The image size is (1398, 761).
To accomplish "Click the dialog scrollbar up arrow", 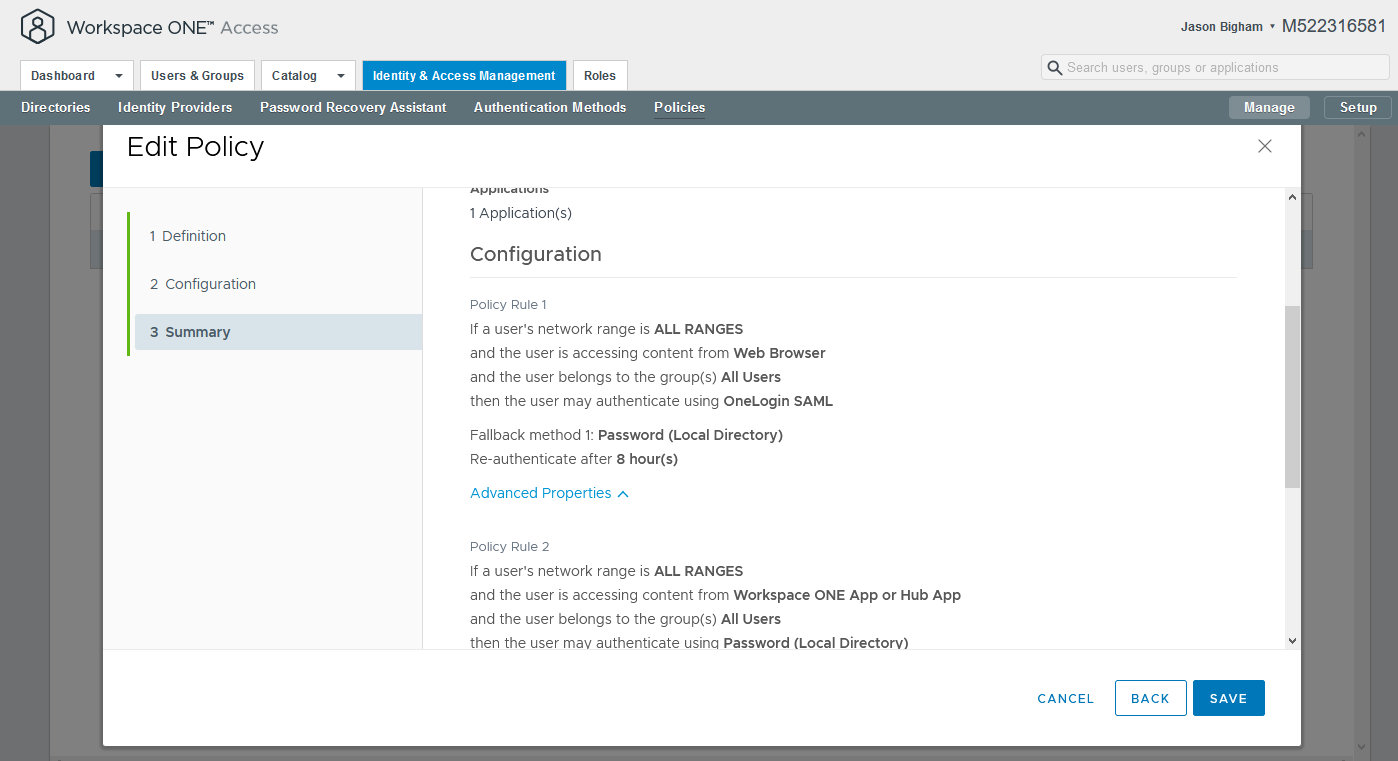I will point(1292,197).
